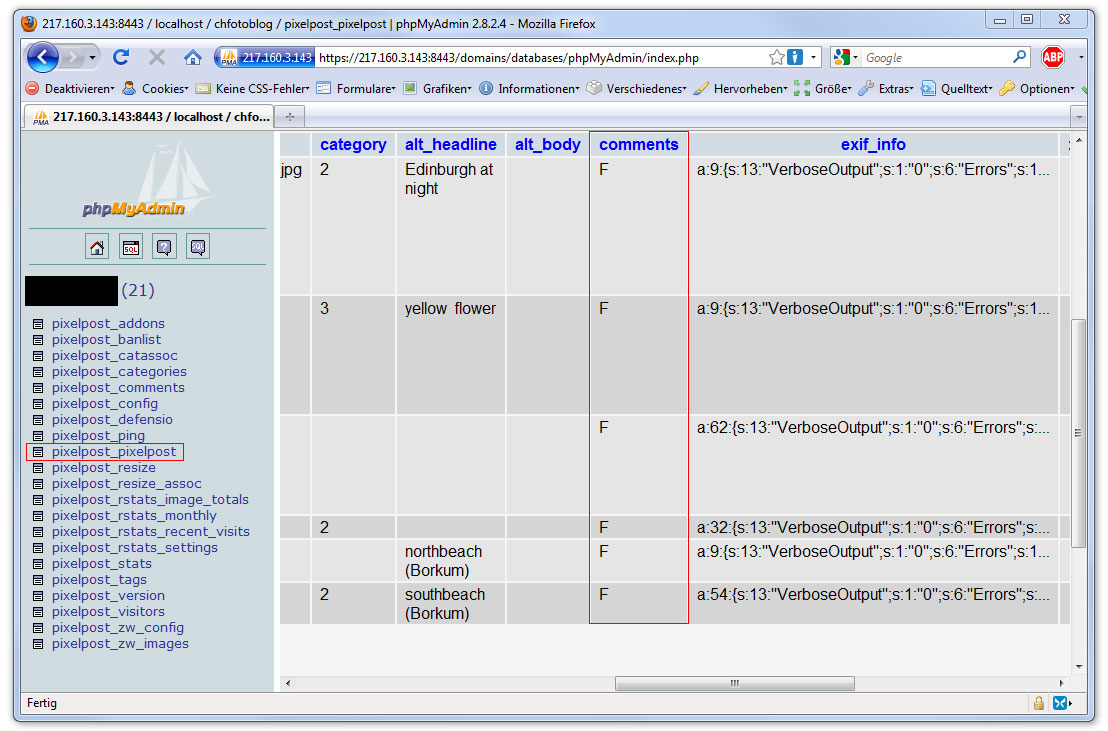Open the SQL documentation icon
The image size is (1108, 731).
click(x=198, y=247)
